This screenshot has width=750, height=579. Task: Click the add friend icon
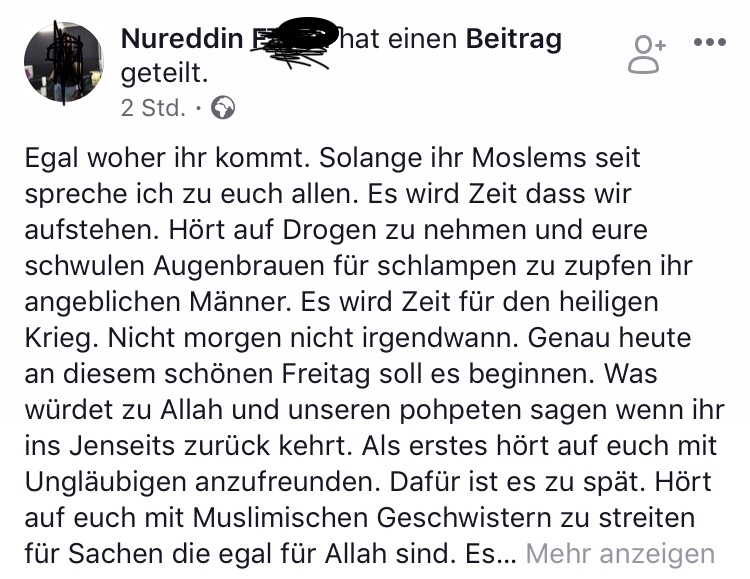(647, 54)
